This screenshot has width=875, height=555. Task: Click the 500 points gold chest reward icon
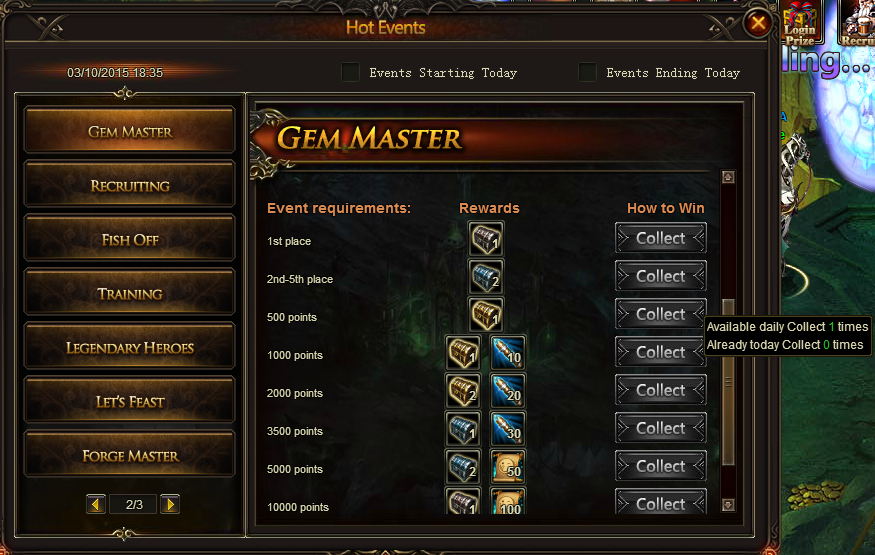pos(485,315)
